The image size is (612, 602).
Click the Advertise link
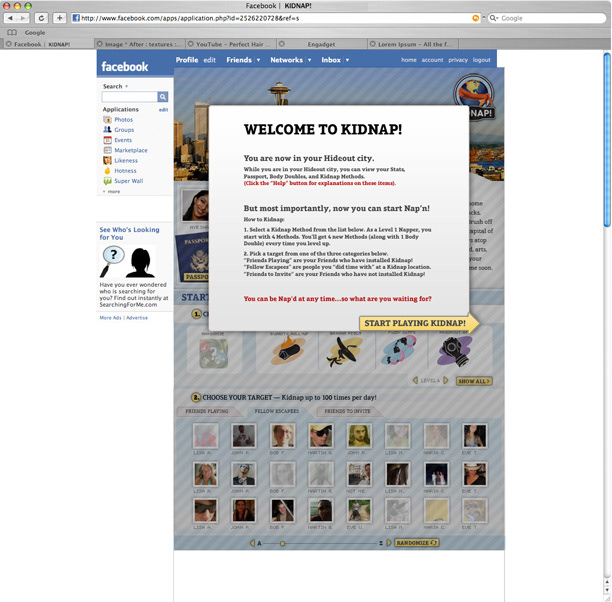point(137,318)
